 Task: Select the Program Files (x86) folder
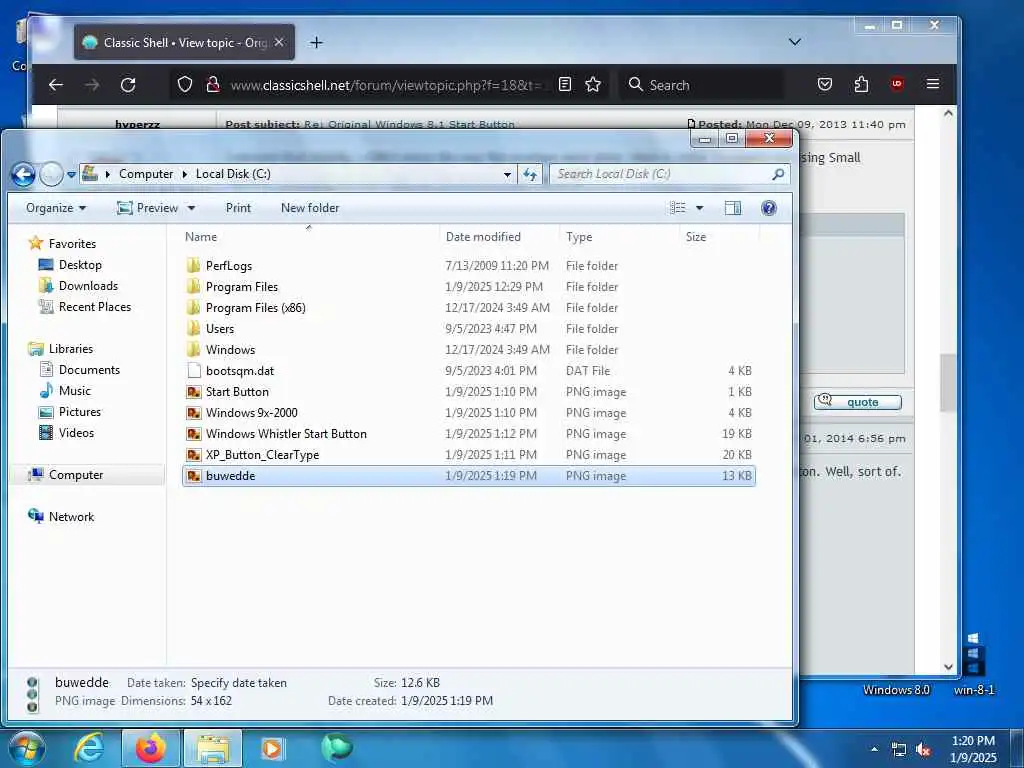pos(255,308)
